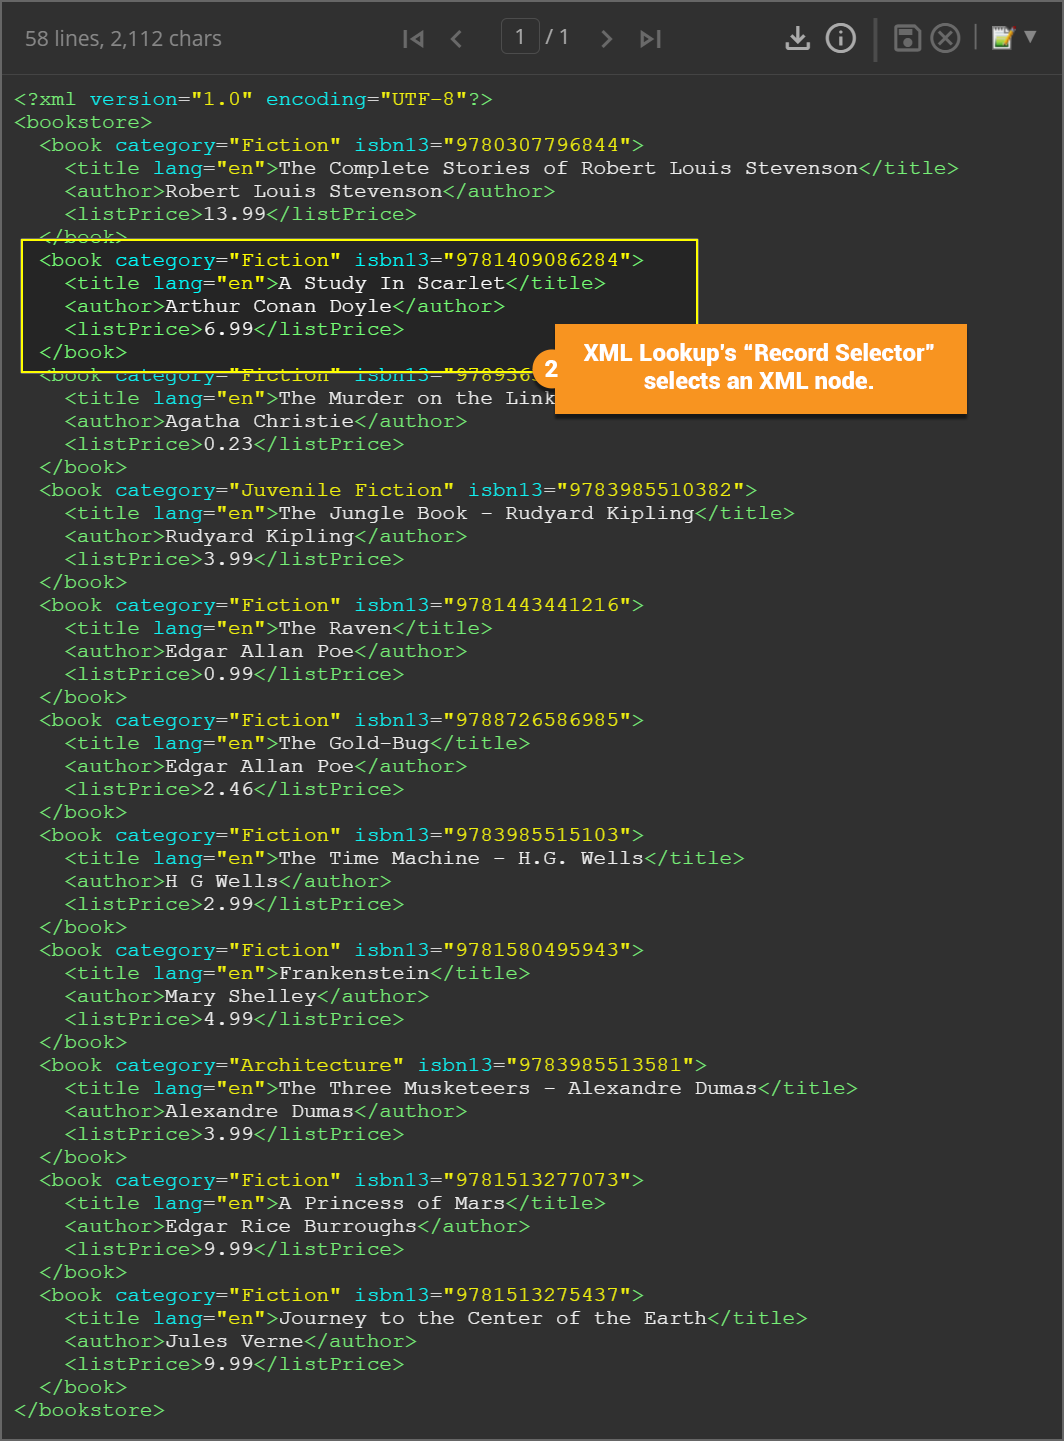The height and width of the screenshot is (1441, 1064).
Task: Click the Juvenile Fiction book line
Action: pyautogui.click(x=398, y=490)
